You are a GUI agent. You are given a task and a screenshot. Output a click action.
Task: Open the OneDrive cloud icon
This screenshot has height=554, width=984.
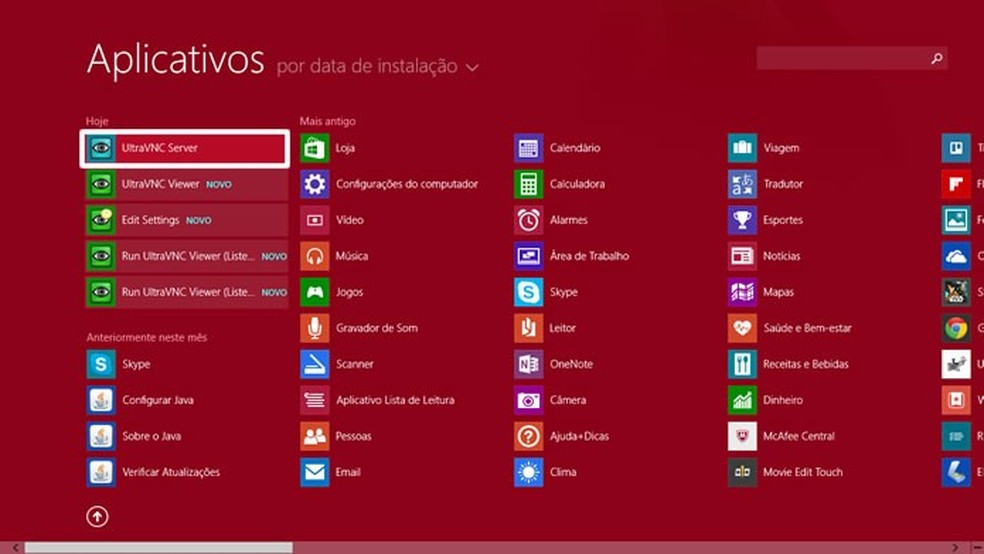956,256
